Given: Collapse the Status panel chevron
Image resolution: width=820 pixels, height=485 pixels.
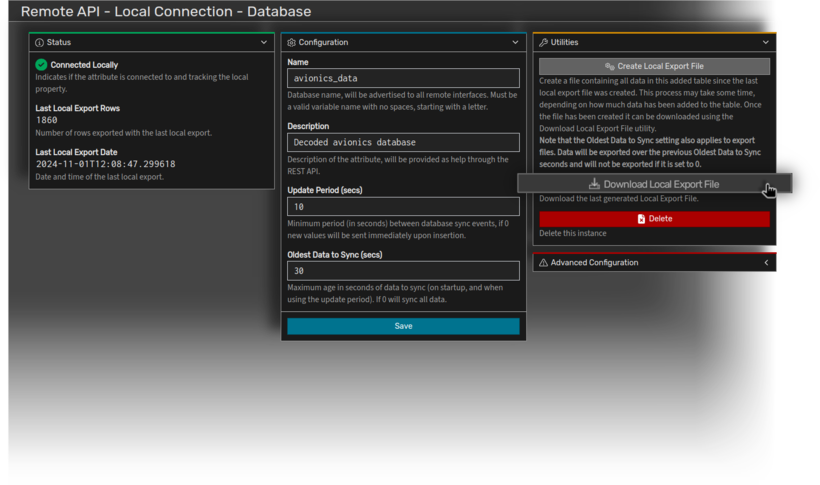Looking at the screenshot, I should [264, 42].
